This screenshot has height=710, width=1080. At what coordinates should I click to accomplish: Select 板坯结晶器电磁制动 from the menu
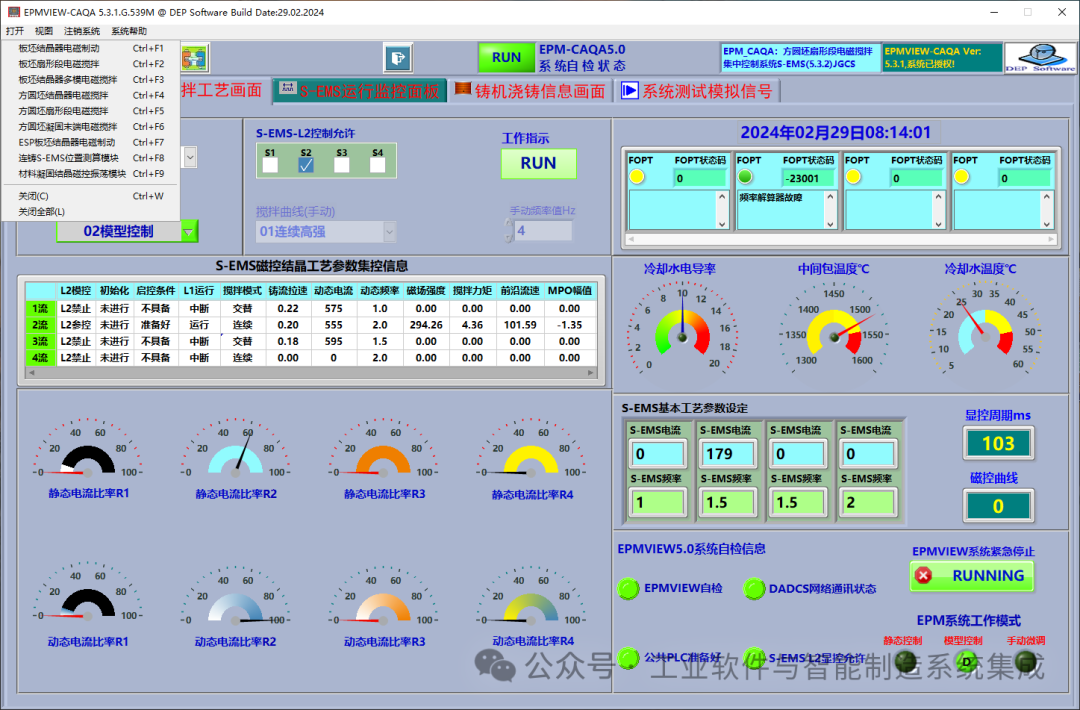pos(91,48)
